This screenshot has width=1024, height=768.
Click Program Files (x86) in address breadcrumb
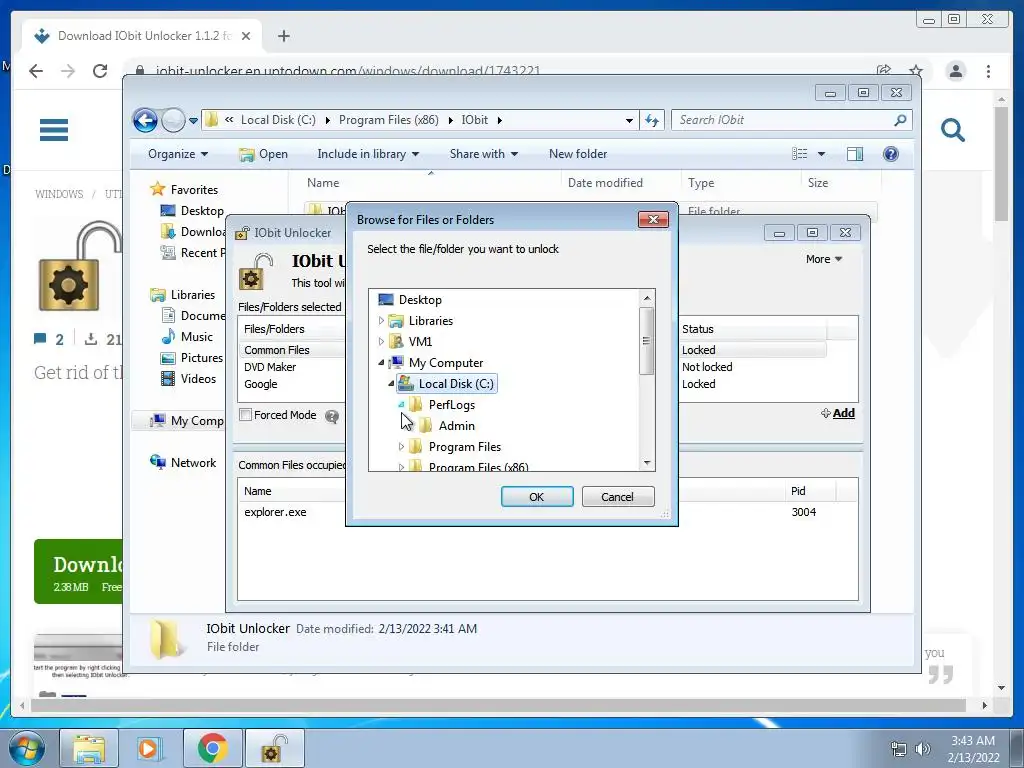coord(389,120)
